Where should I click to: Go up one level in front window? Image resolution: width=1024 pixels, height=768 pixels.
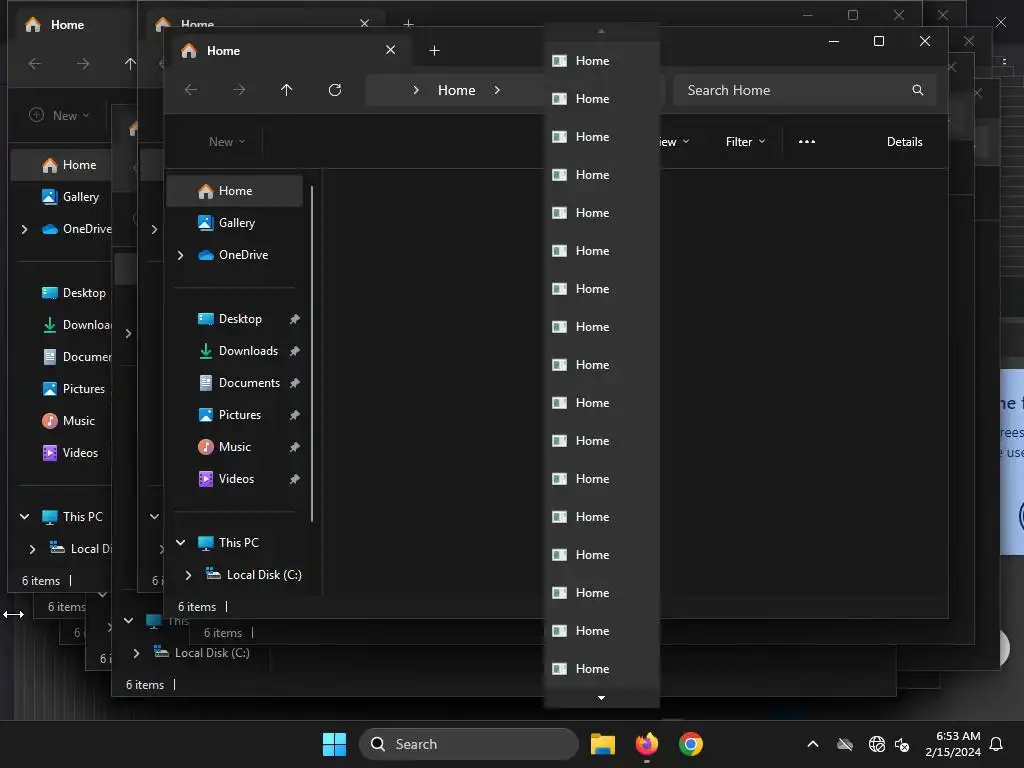pyautogui.click(x=287, y=90)
